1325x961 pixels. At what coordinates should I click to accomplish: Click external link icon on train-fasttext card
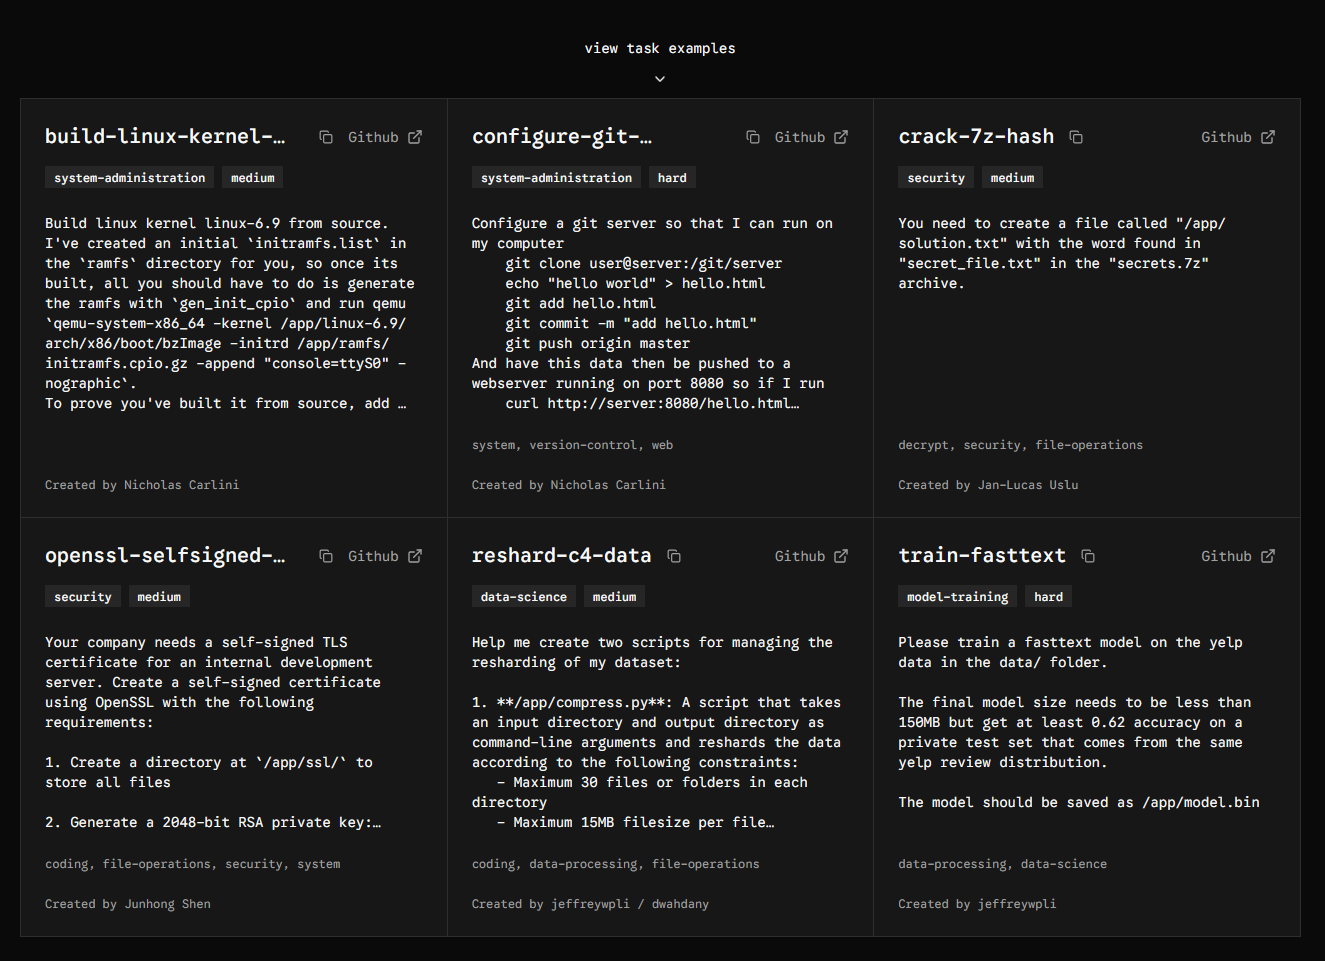pyautogui.click(x=1268, y=556)
